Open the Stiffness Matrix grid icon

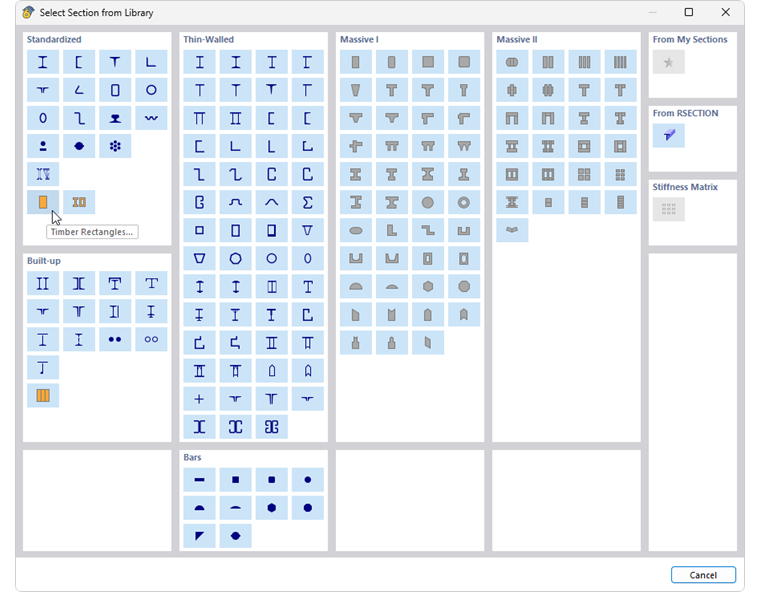pyautogui.click(x=668, y=209)
